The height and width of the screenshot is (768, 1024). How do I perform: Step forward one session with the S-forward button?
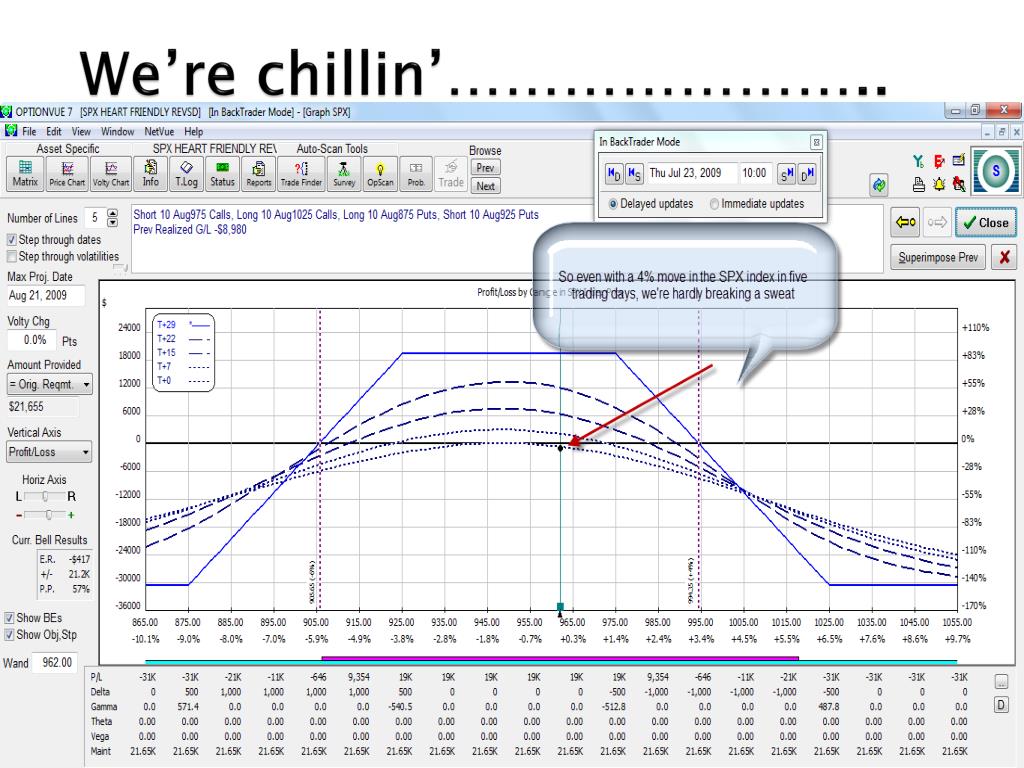point(786,174)
